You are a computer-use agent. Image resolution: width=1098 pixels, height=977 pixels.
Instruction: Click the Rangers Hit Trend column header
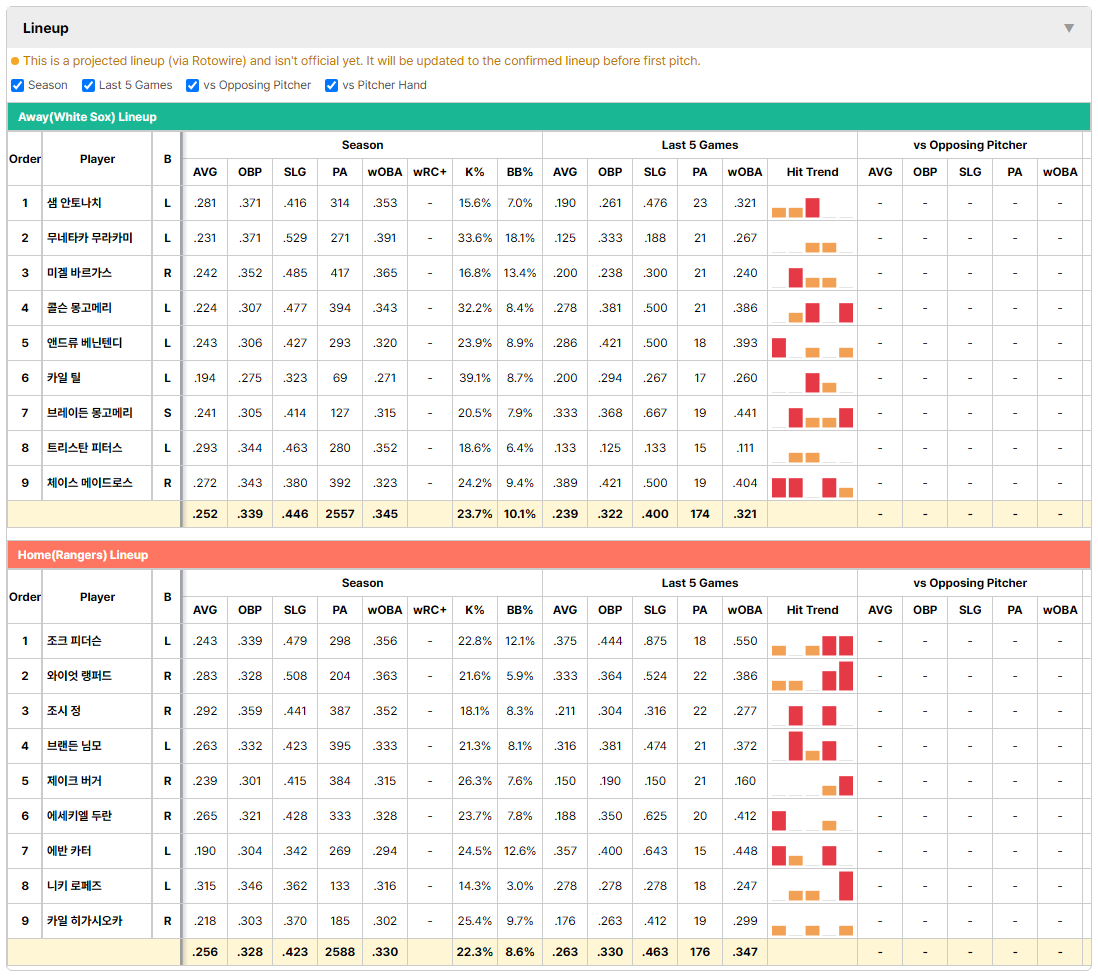click(x=812, y=610)
